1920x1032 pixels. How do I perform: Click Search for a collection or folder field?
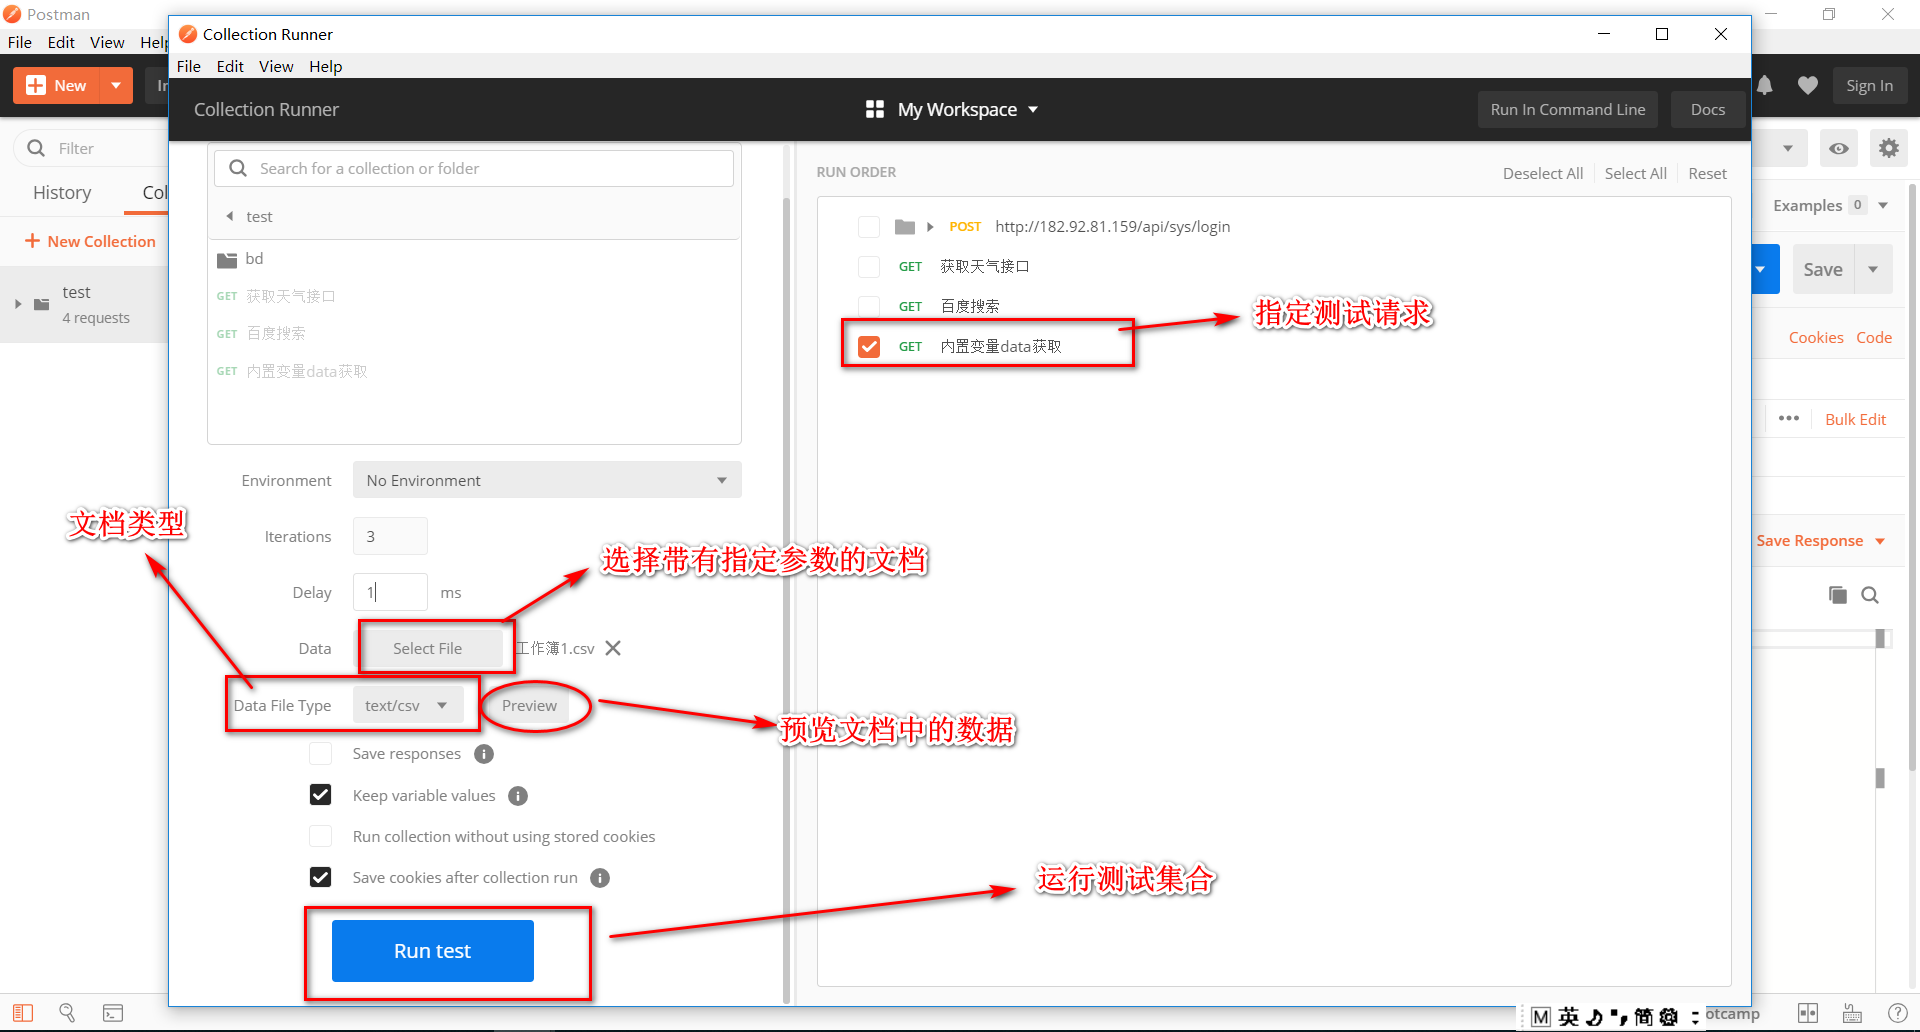coord(474,168)
